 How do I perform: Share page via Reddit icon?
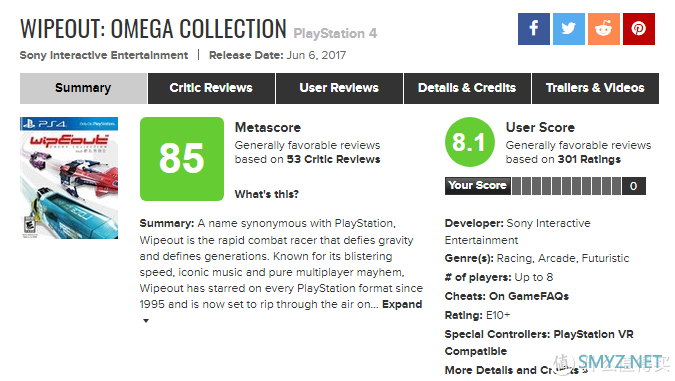click(604, 29)
